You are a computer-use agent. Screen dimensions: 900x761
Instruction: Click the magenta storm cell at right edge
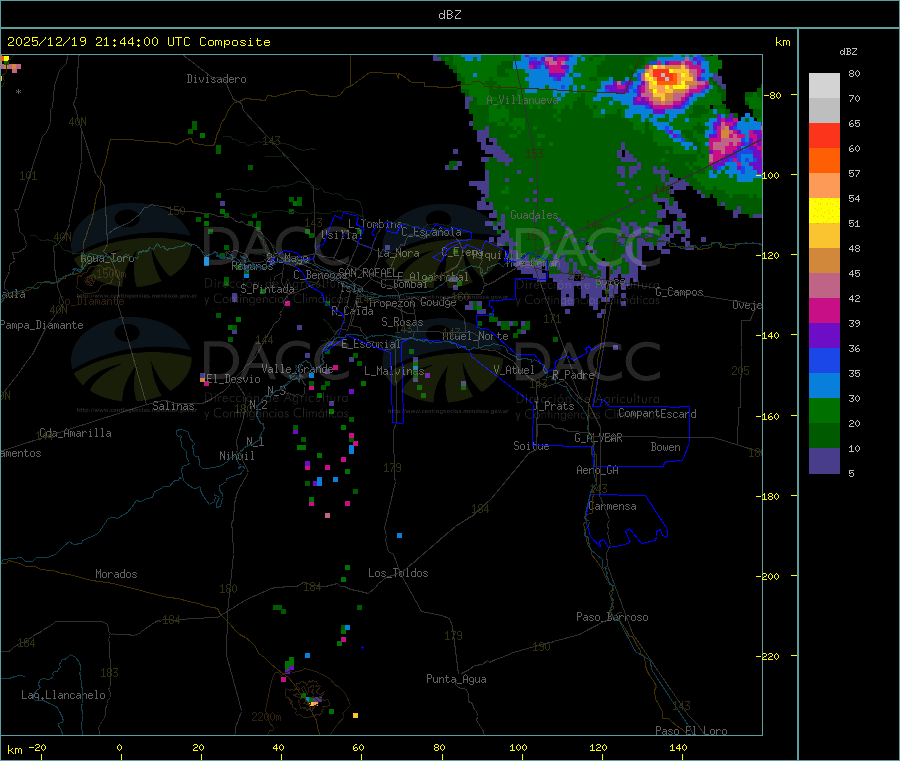click(726, 138)
